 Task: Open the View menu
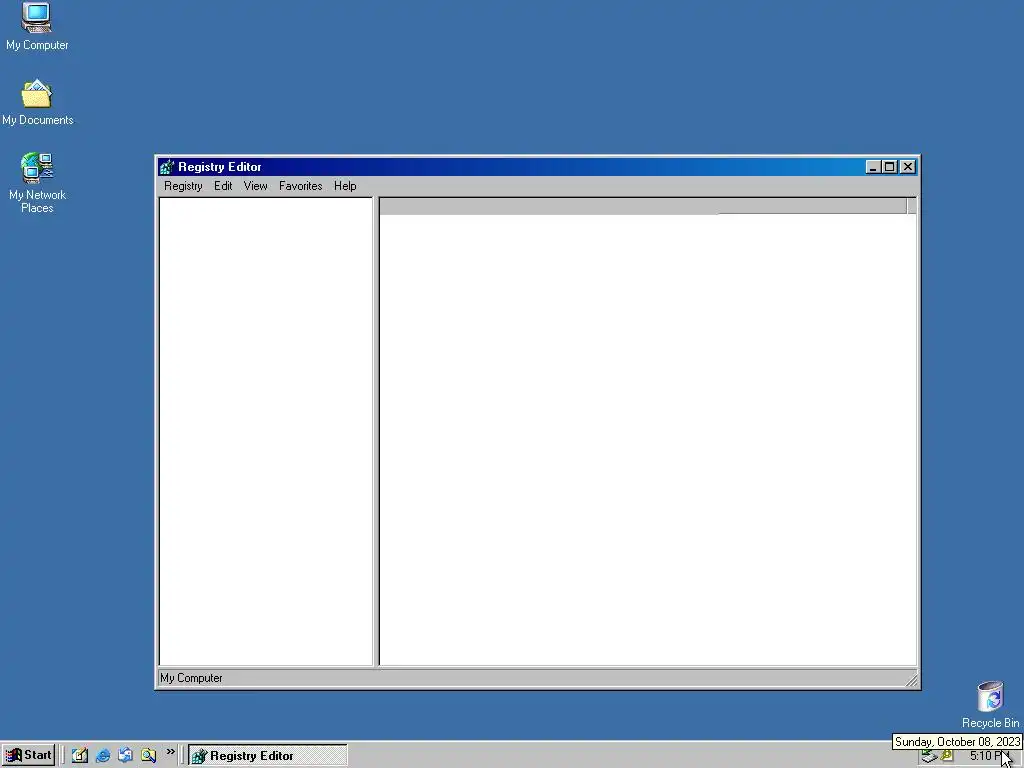point(255,186)
